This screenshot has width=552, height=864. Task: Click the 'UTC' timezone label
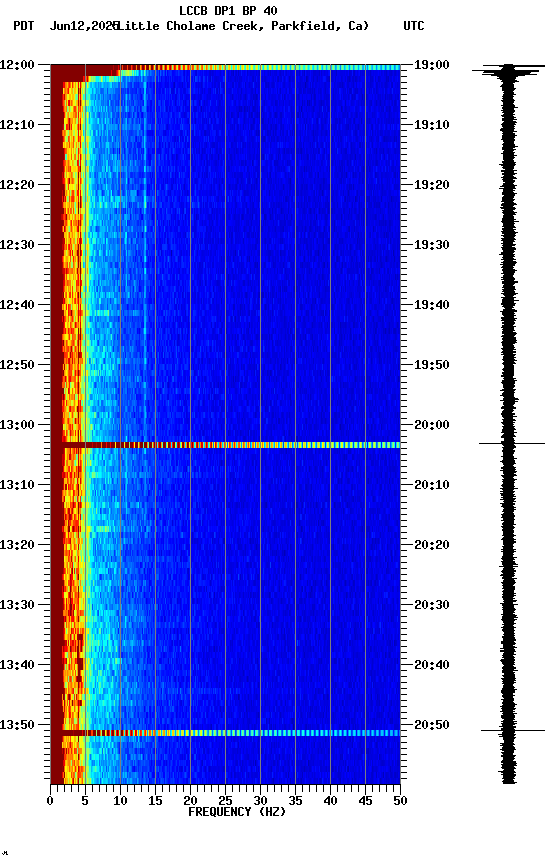[x=414, y=26]
